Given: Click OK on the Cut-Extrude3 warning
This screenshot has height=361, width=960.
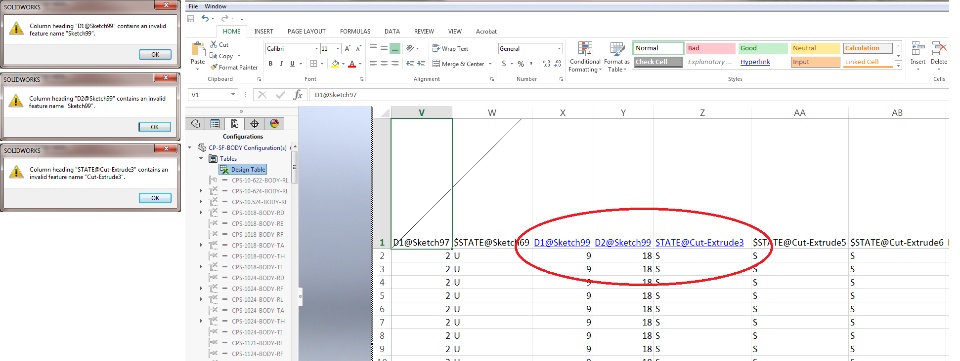Looking at the screenshot, I should tap(154, 198).
